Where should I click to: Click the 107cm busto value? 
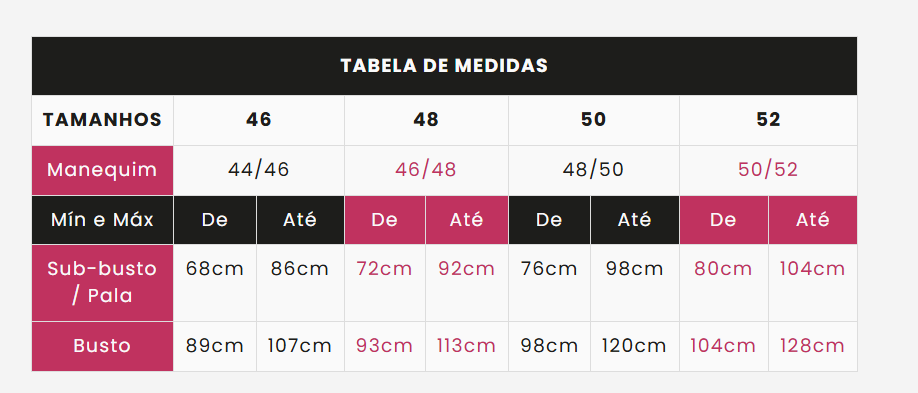click(x=300, y=346)
